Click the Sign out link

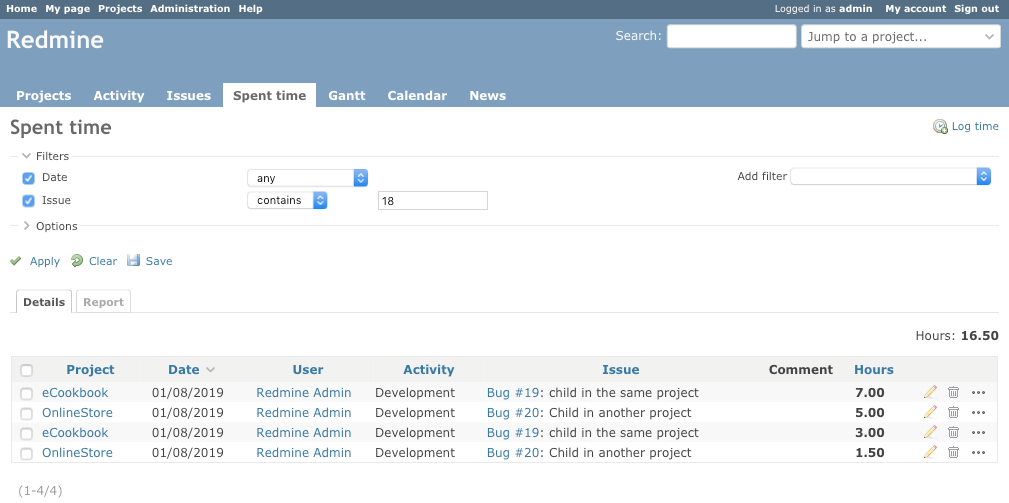pos(976,8)
